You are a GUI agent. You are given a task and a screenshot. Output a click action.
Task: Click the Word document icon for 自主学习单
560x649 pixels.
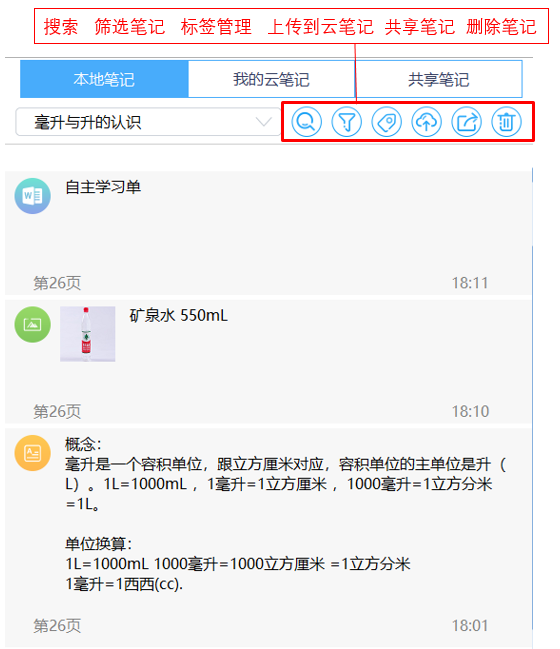tap(33, 196)
